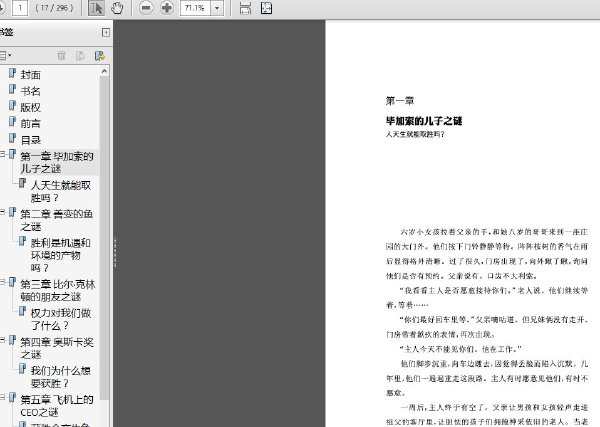Click the panel splitter grip handle
Screen dimensions: 600x427
(115, 252)
